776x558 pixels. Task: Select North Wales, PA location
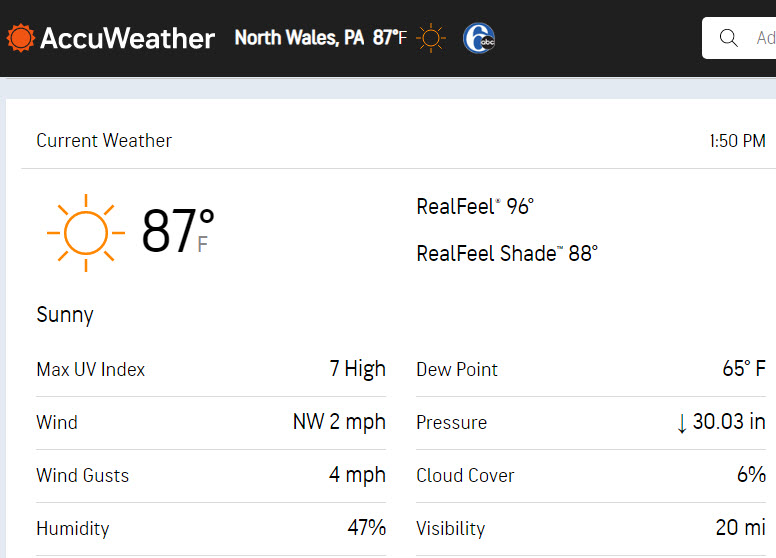pos(299,38)
